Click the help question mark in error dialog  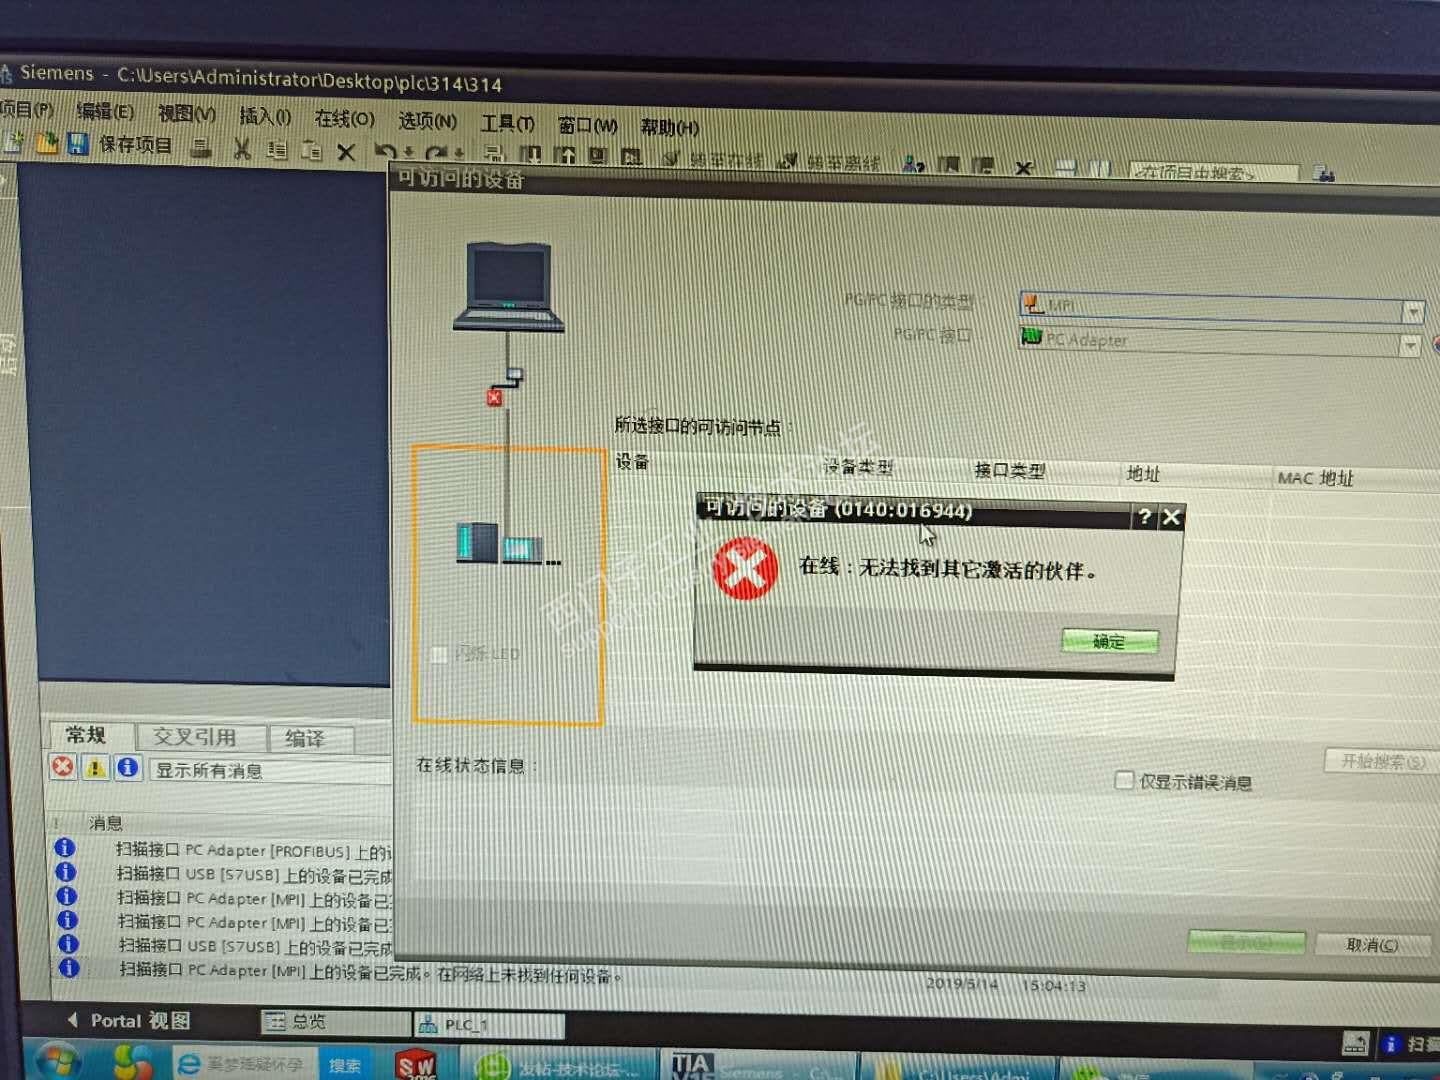tap(1145, 517)
